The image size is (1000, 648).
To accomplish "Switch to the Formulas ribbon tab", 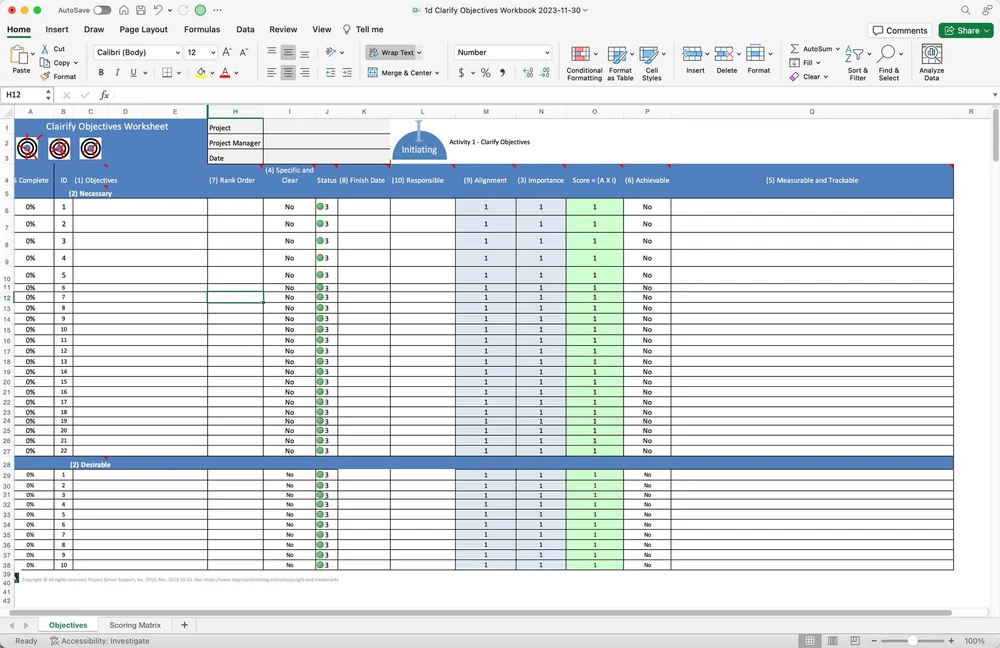I will [202, 29].
